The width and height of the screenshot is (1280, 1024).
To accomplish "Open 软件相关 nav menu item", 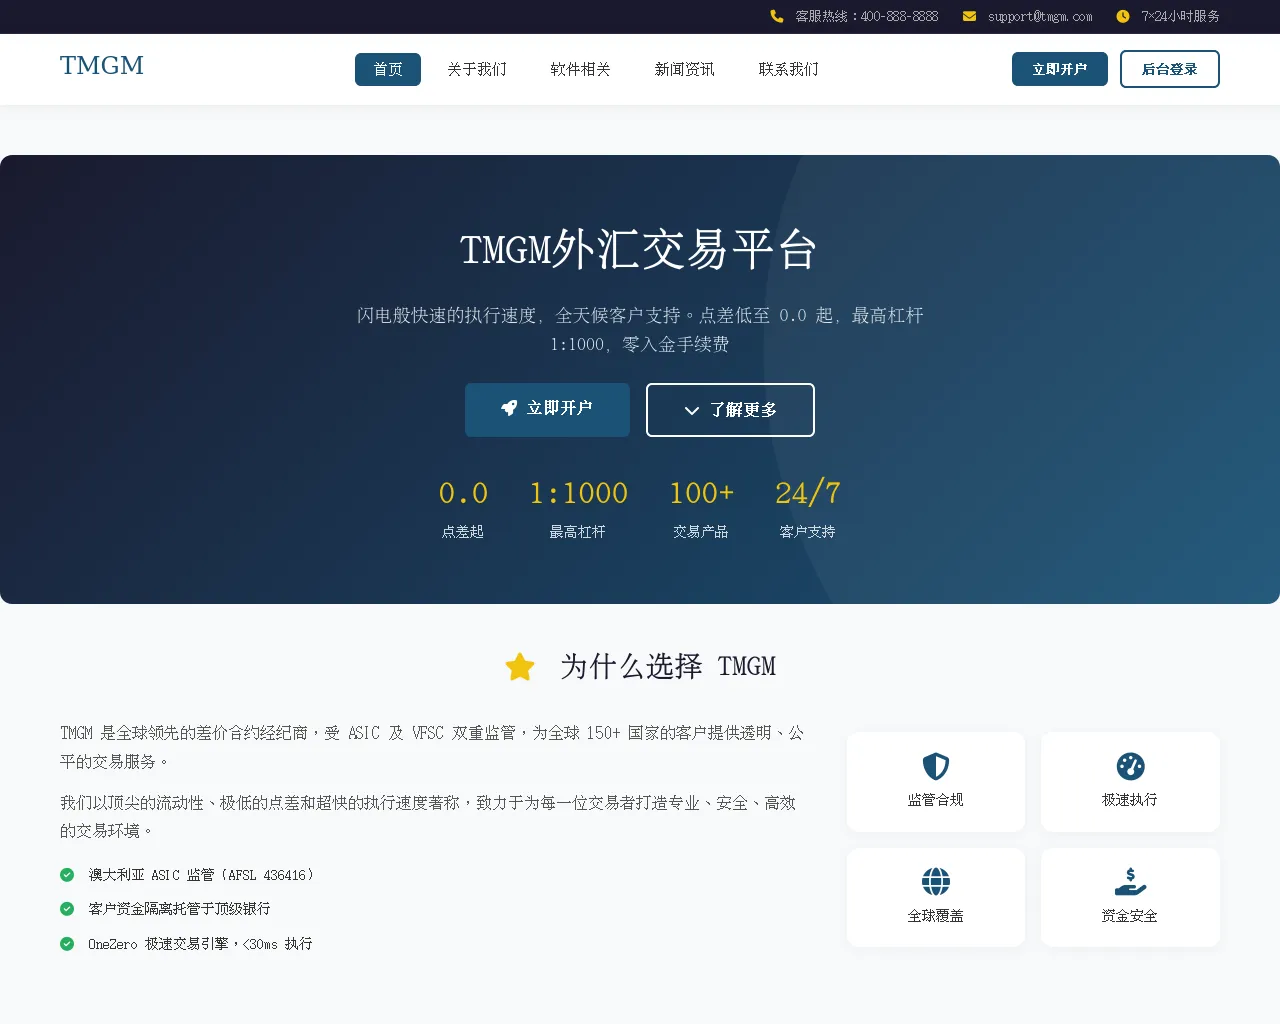I will point(580,69).
